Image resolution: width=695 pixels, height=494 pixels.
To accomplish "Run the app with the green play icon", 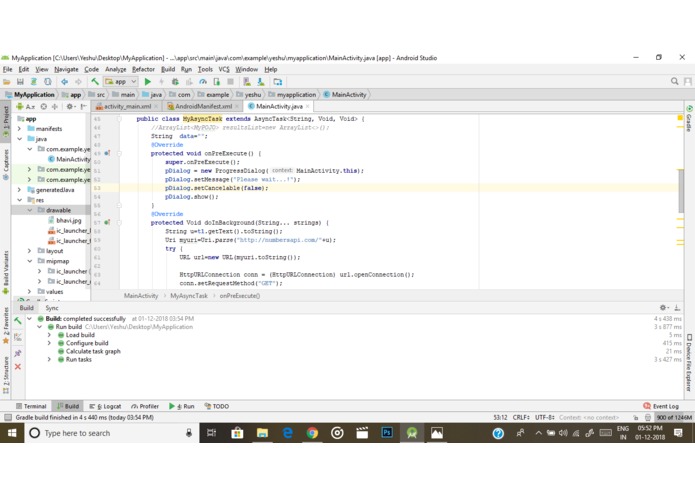I will click(x=148, y=82).
